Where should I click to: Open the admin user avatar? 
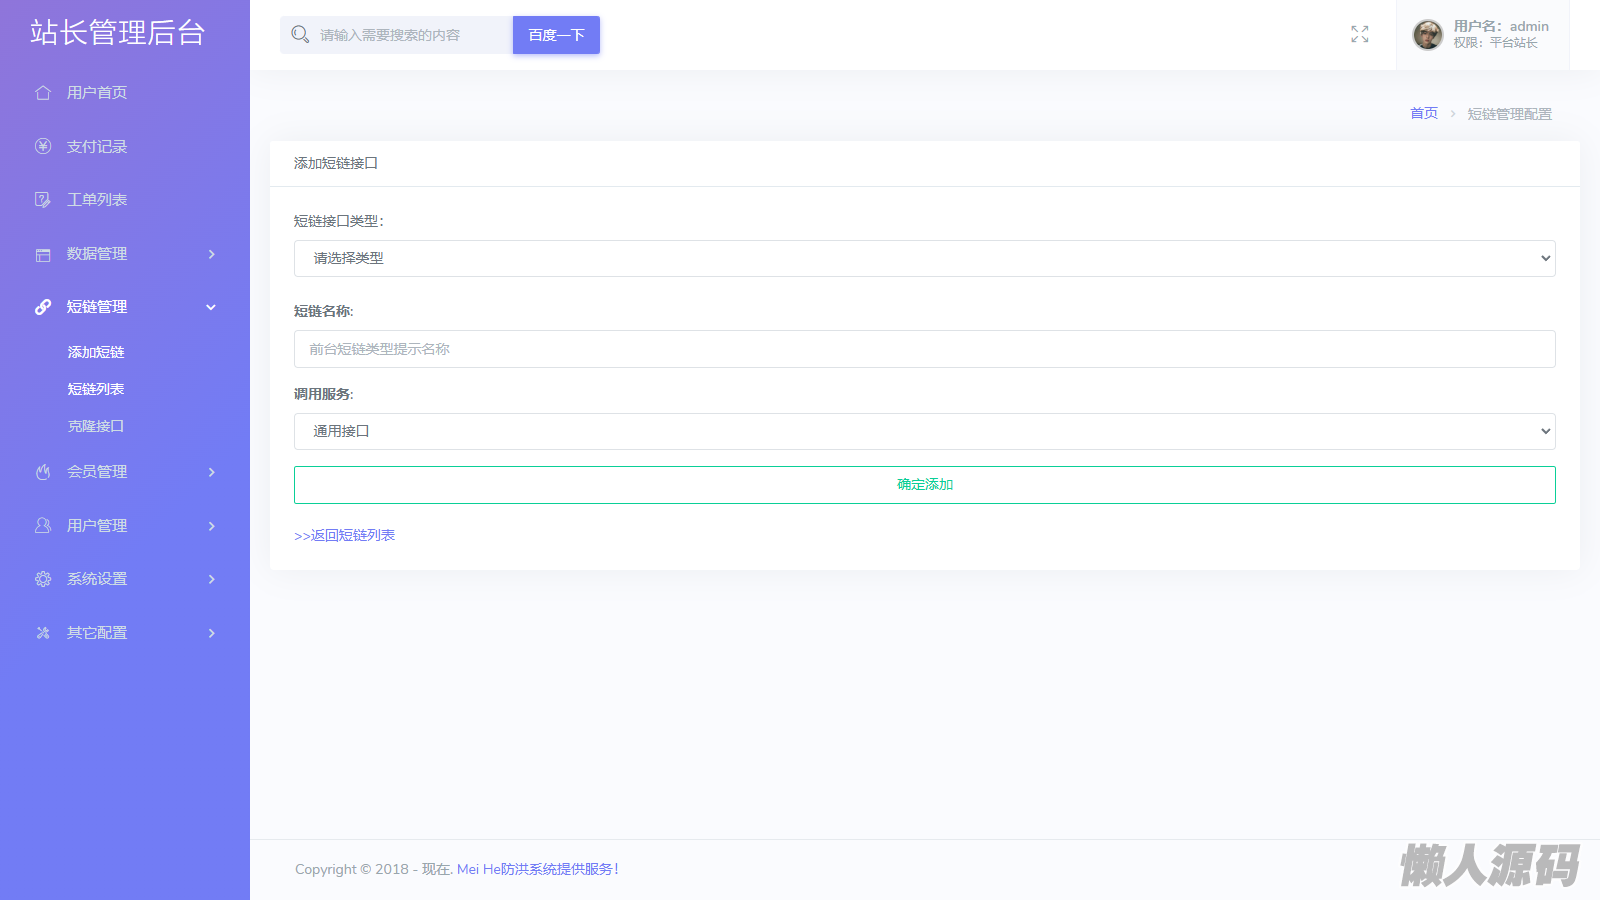(x=1428, y=35)
